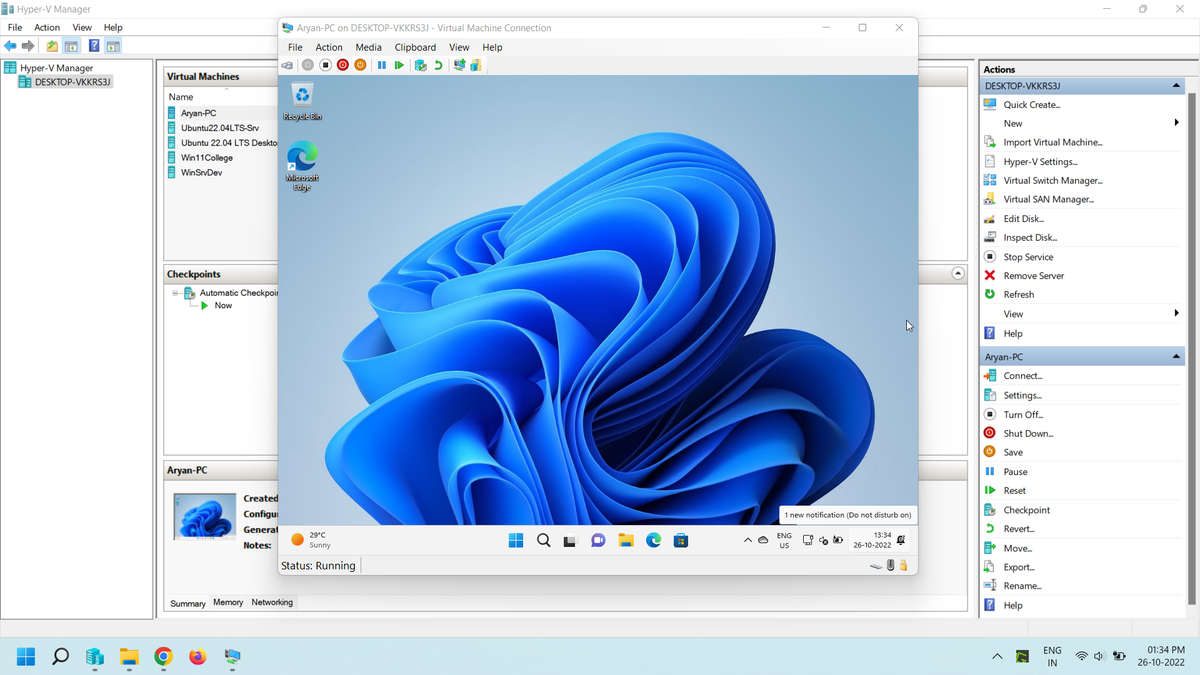Image resolution: width=1200 pixels, height=675 pixels.
Task: Collapse the Checkpoints pane chevron
Action: click(x=958, y=273)
